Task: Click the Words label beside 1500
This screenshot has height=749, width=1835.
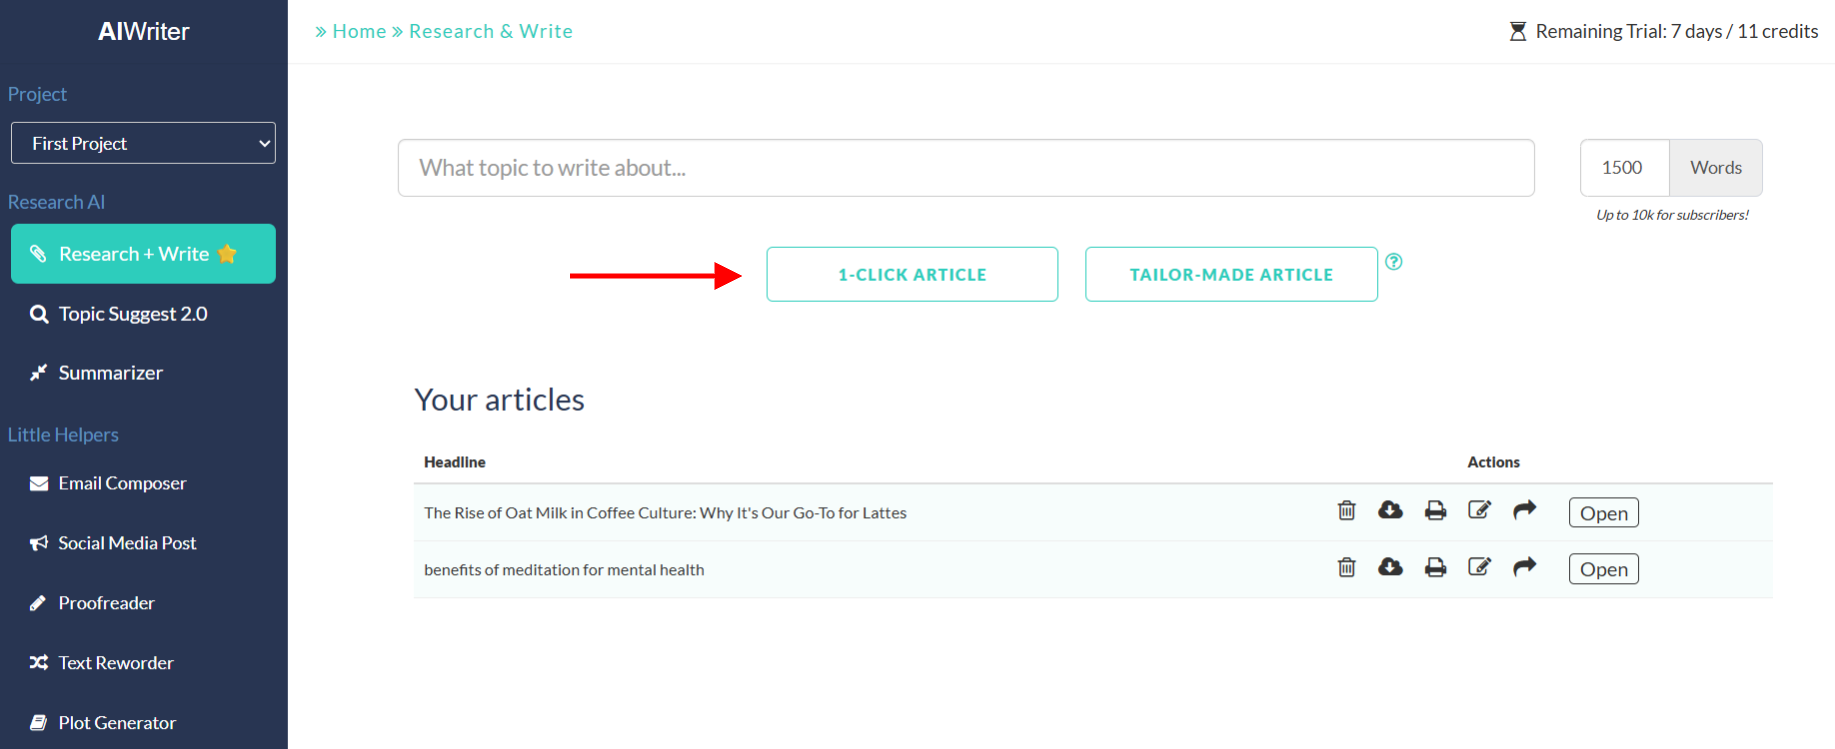Action: (1716, 168)
